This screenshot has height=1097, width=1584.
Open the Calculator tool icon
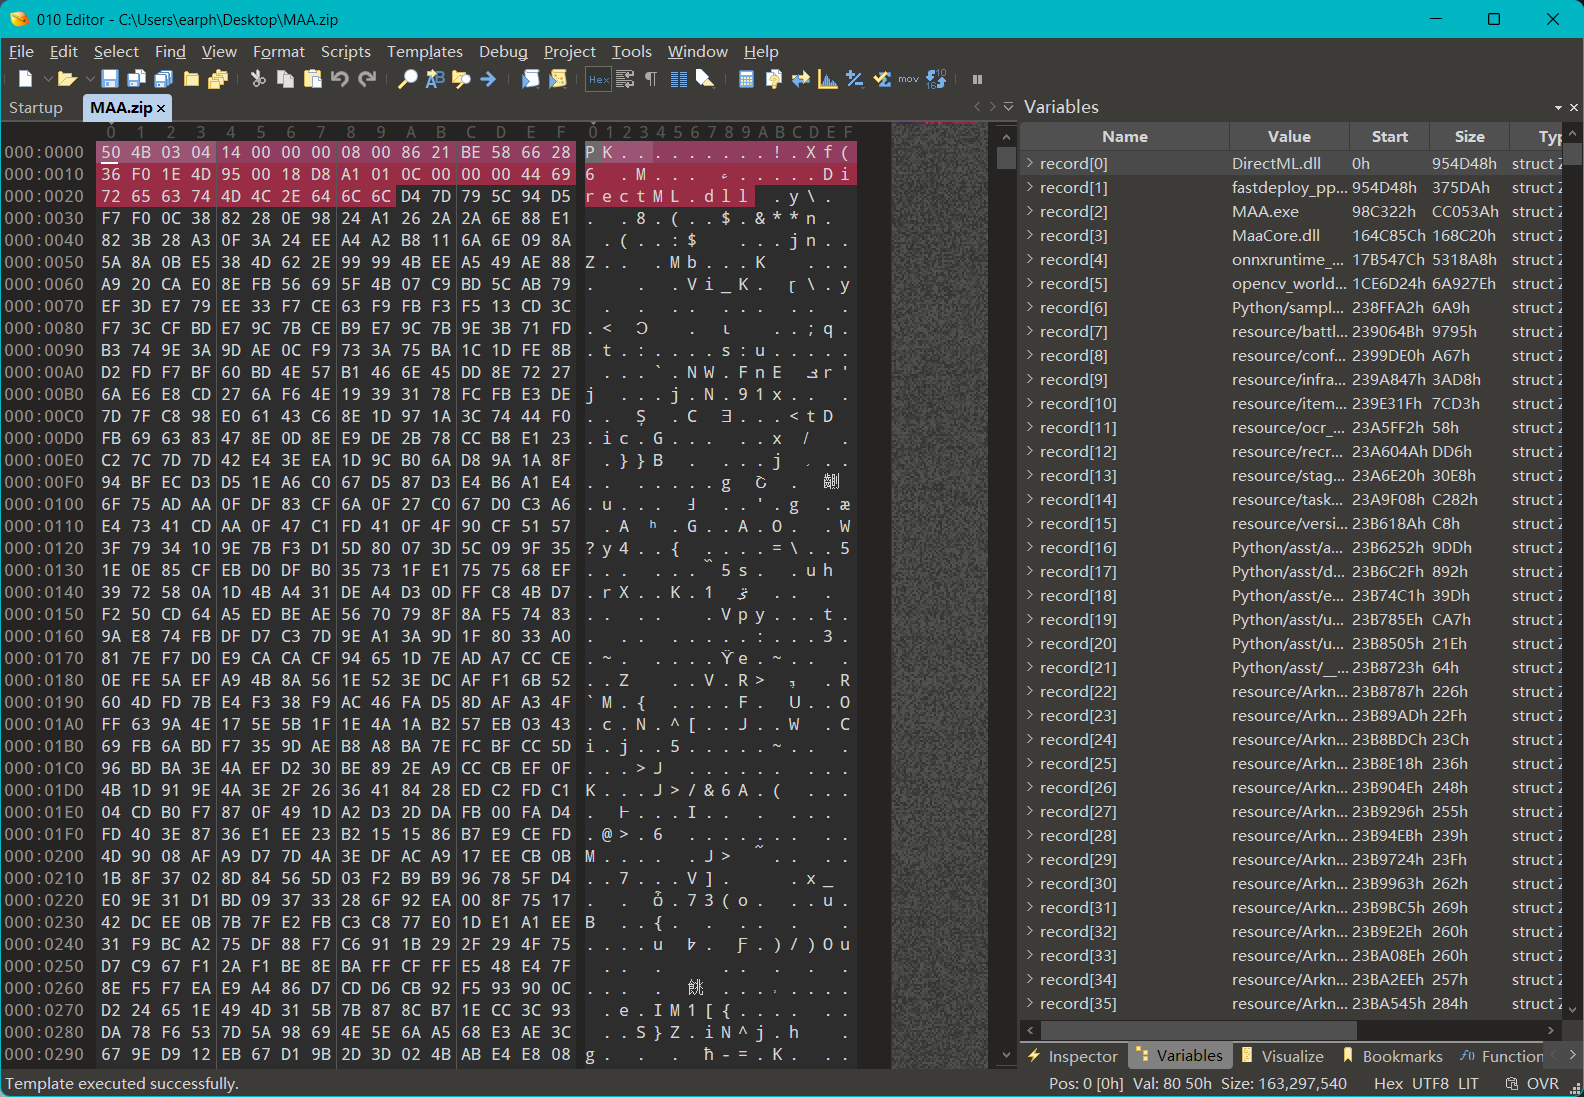coord(746,79)
